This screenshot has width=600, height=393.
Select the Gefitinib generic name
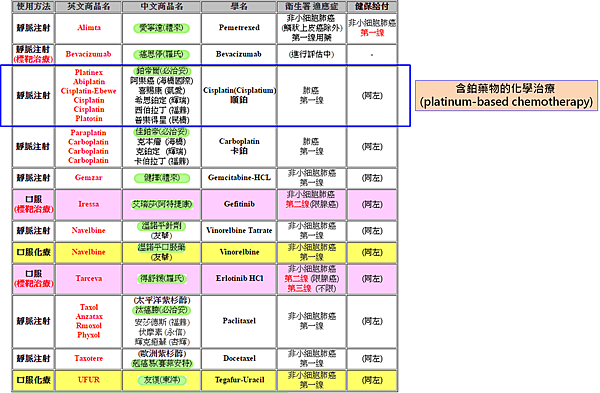coord(239,204)
